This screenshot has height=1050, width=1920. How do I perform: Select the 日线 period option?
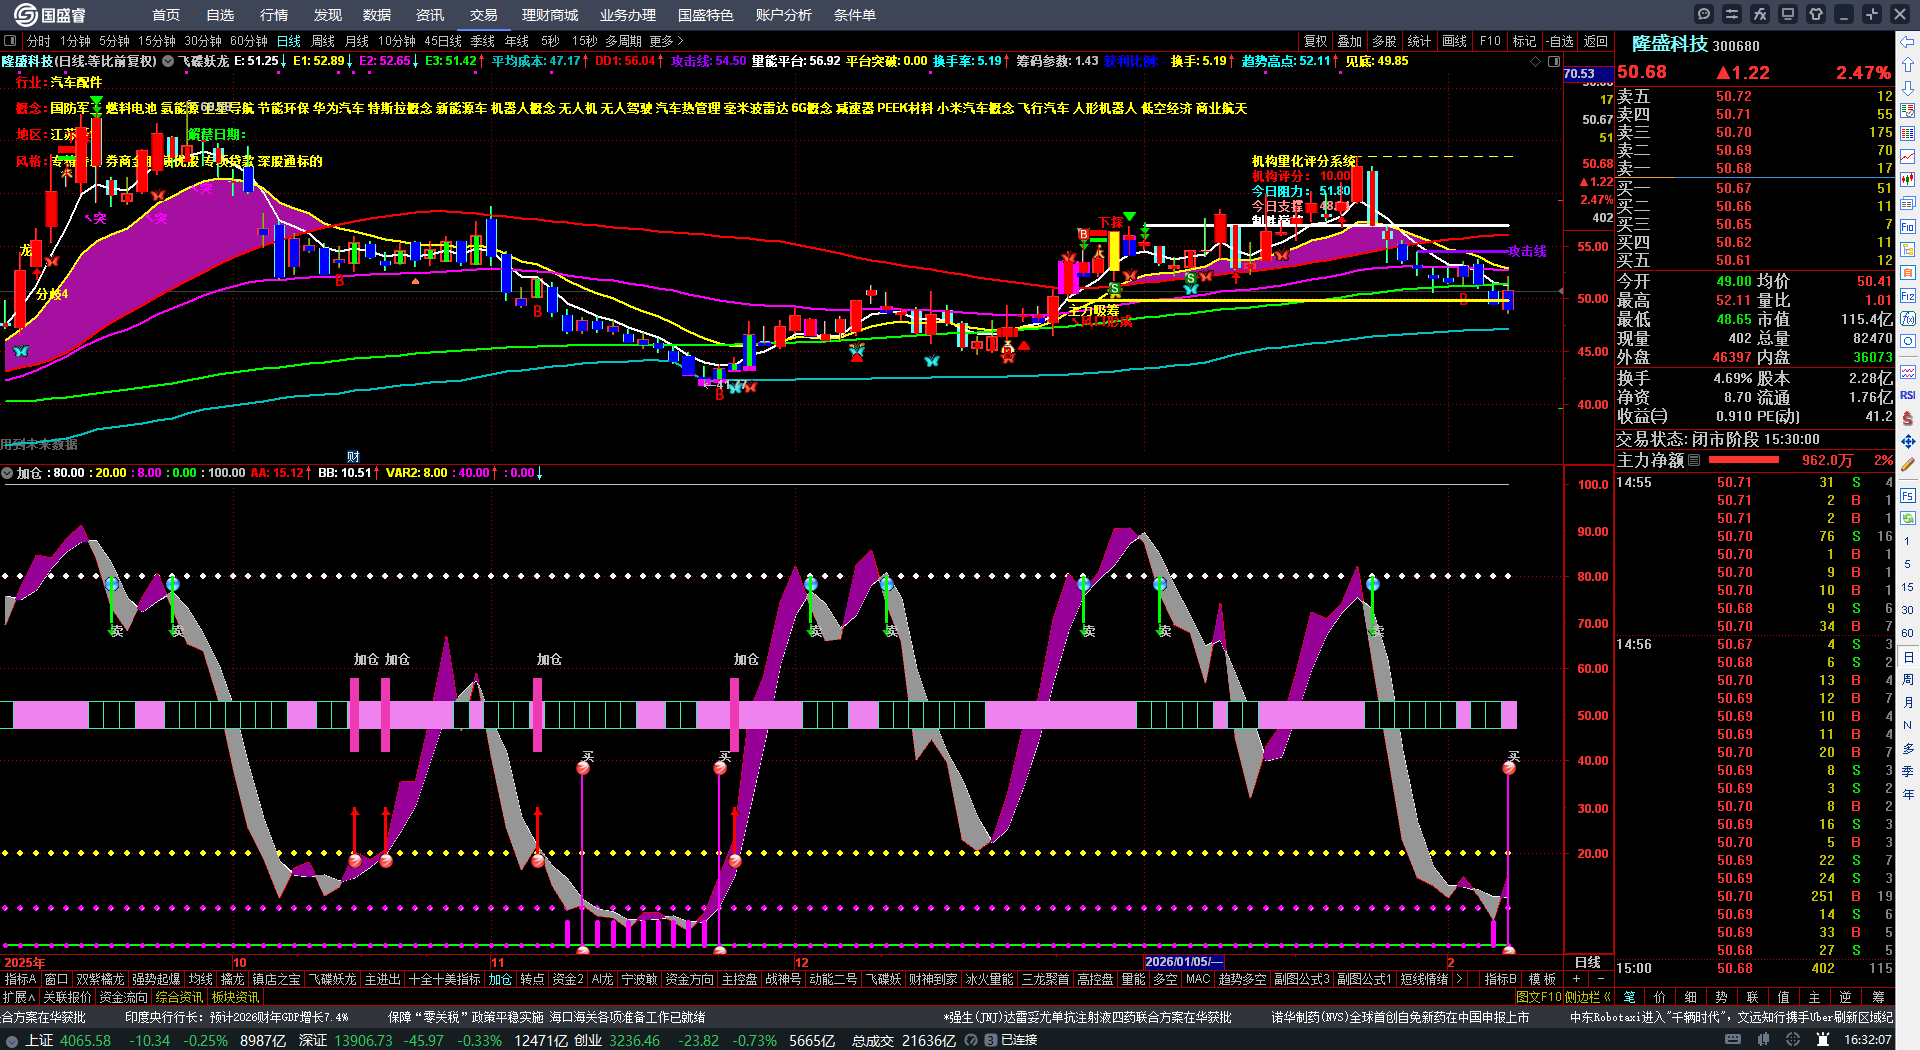(x=289, y=41)
